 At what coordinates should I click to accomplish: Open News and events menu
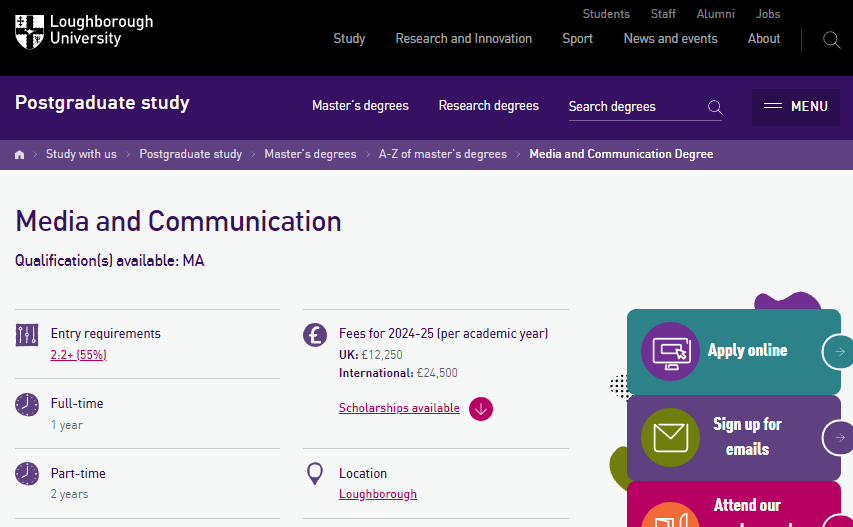tap(670, 39)
